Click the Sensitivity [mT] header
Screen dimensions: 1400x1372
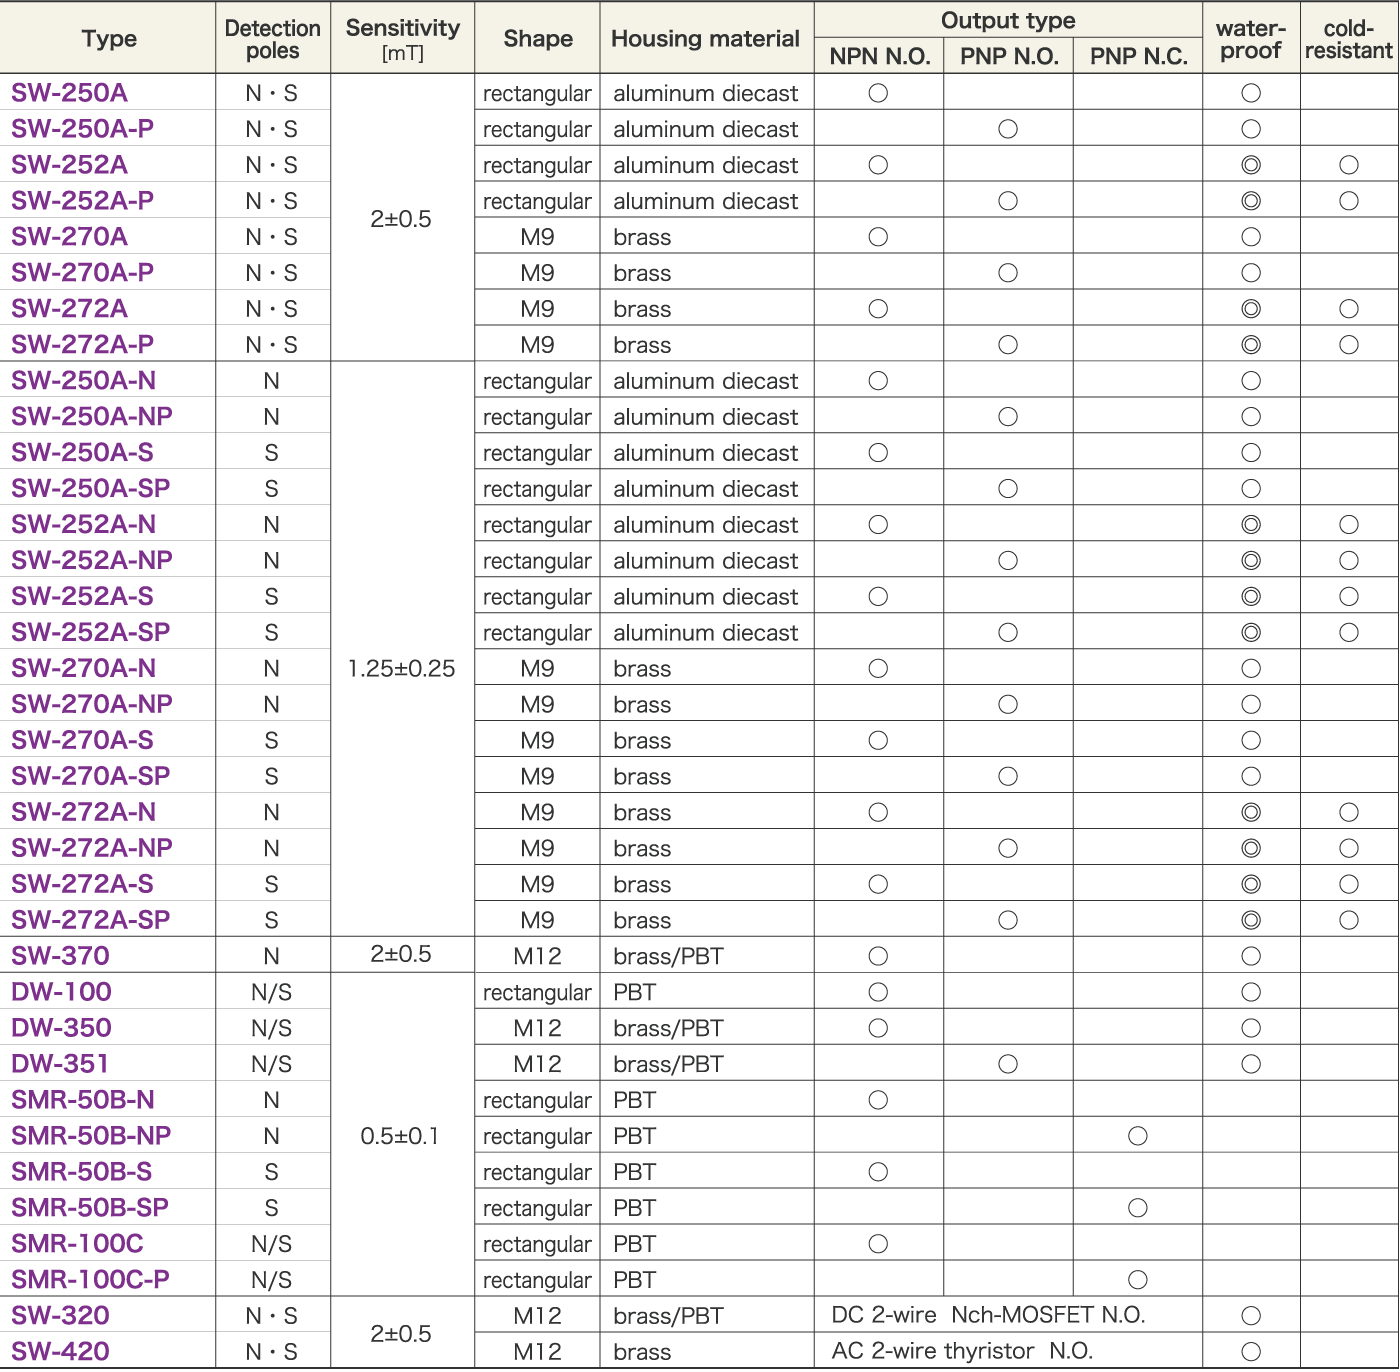[x=403, y=39]
